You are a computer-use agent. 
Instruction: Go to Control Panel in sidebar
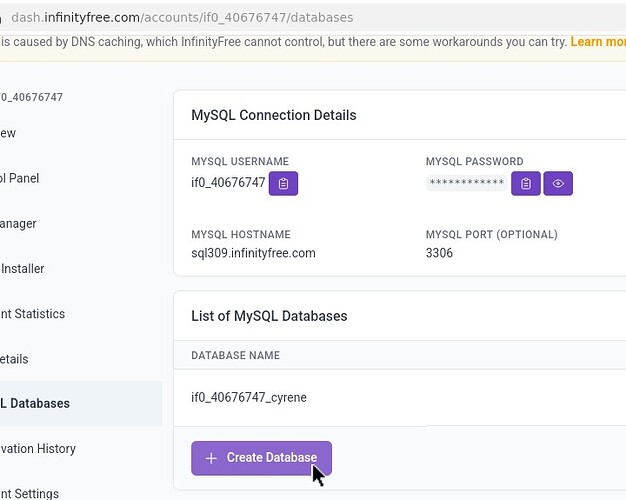pyautogui.click(x=20, y=178)
